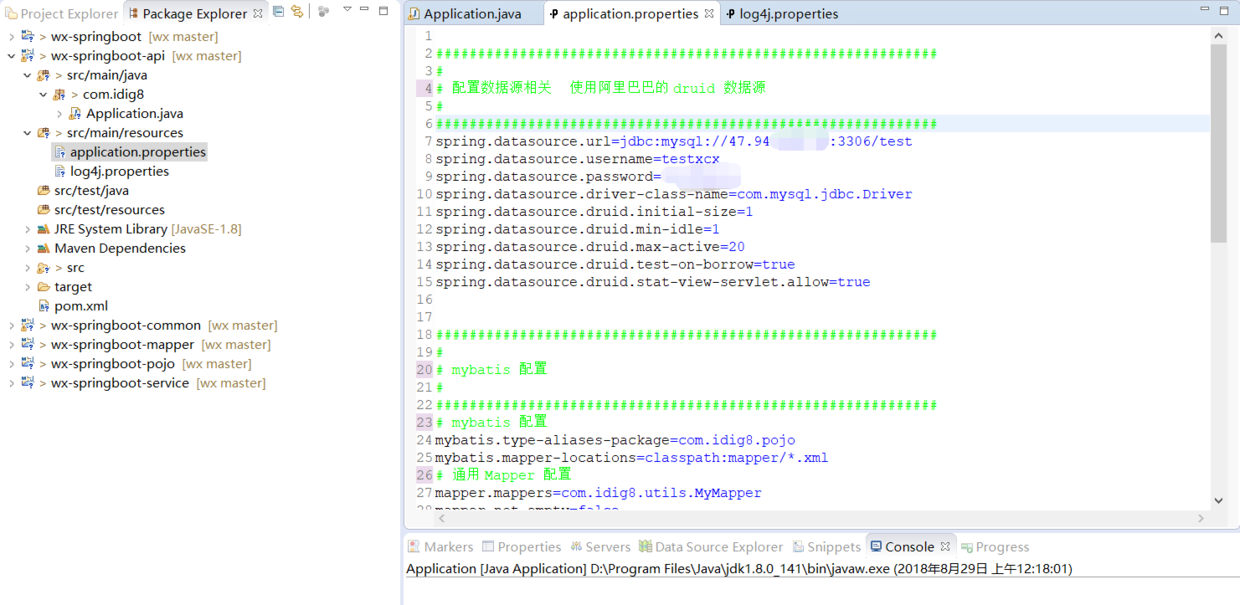1240x605 pixels.
Task: Close the Console view tab
Action: click(946, 547)
